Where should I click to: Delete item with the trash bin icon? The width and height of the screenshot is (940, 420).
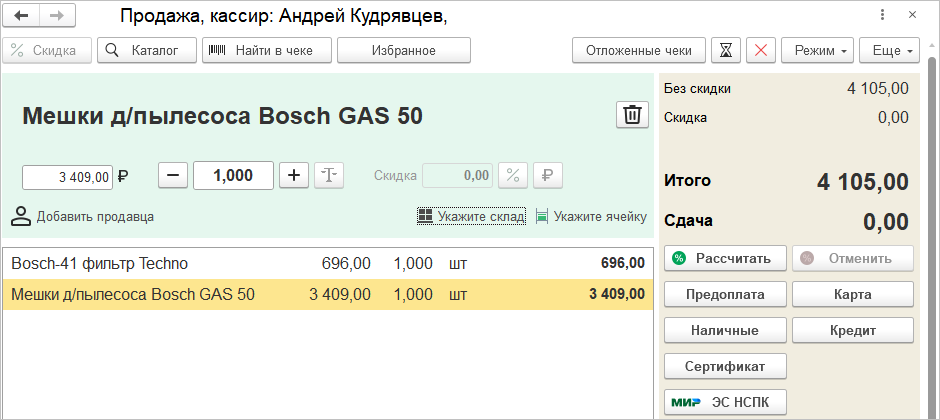(x=632, y=115)
